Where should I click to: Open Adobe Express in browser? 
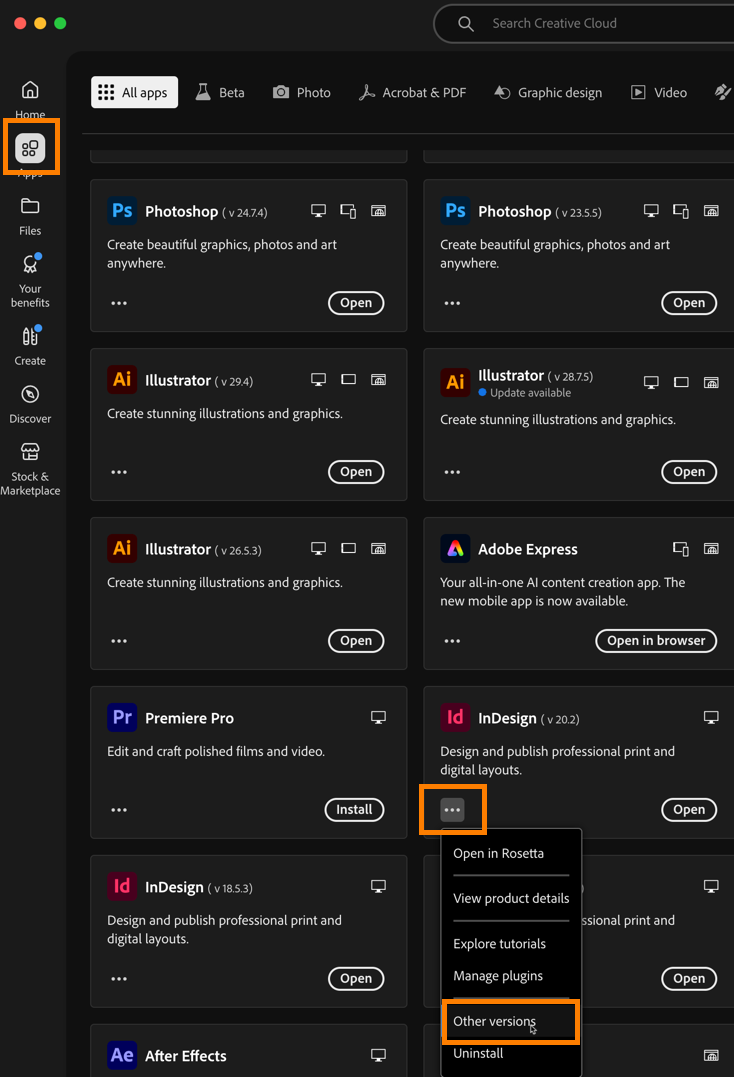656,641
